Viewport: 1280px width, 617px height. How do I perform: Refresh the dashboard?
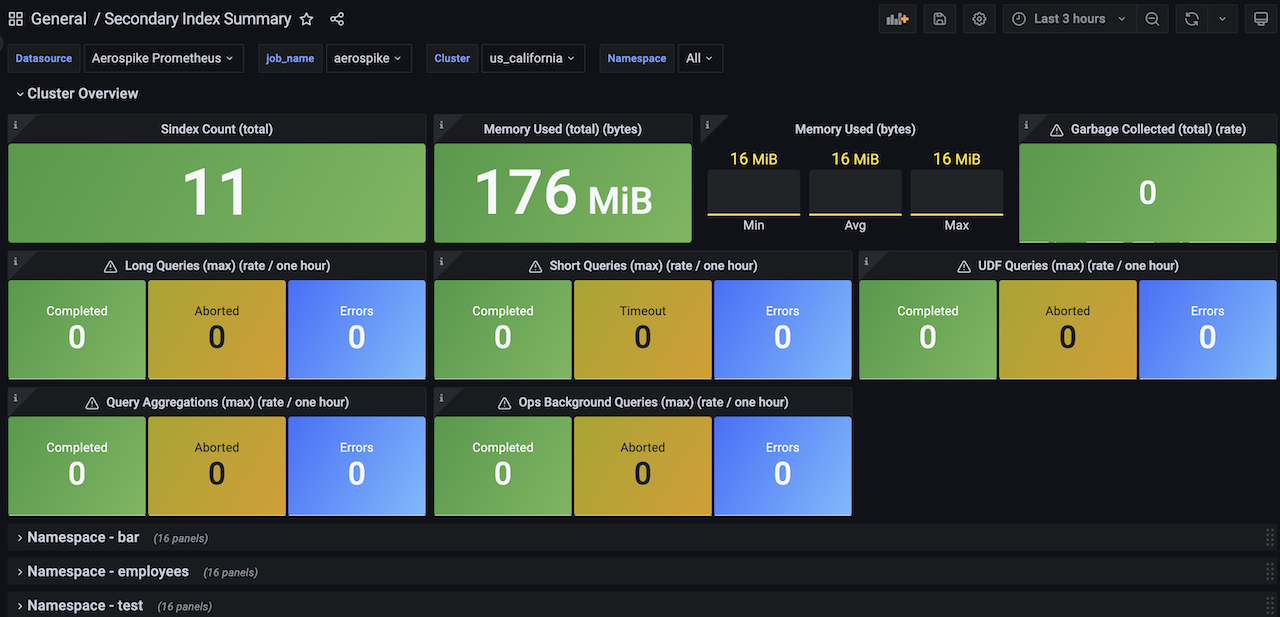coord(1192,19)
